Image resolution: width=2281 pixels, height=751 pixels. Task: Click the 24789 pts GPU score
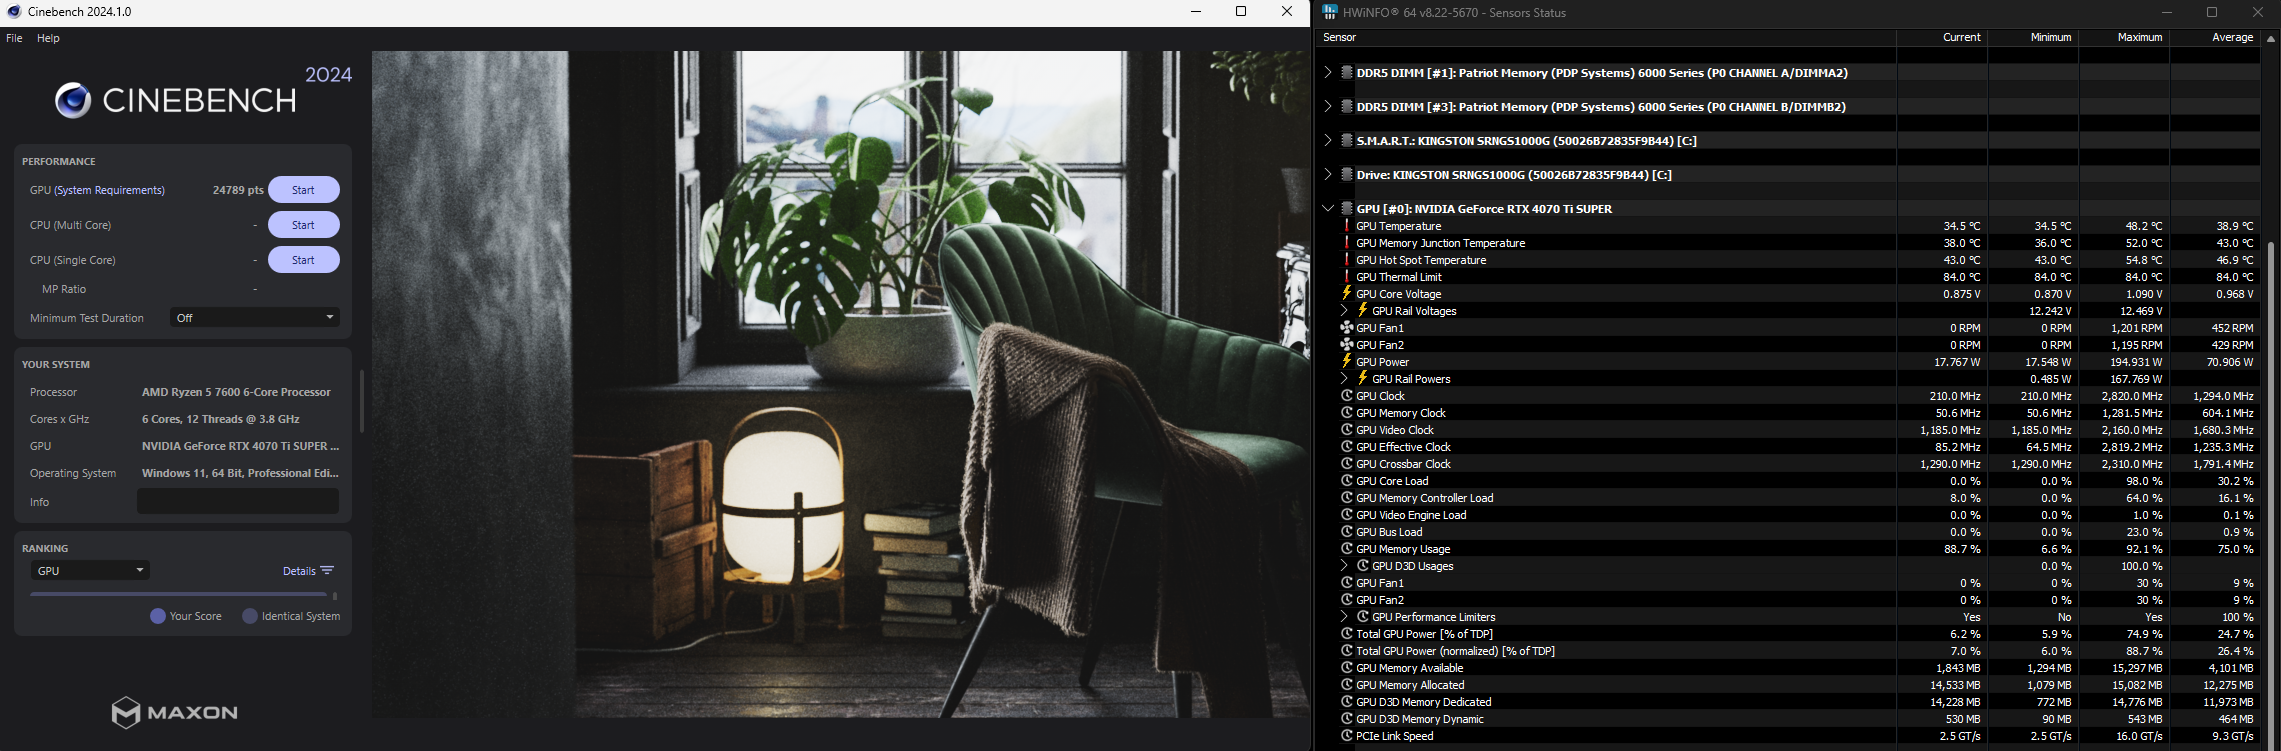coord(238,190)
